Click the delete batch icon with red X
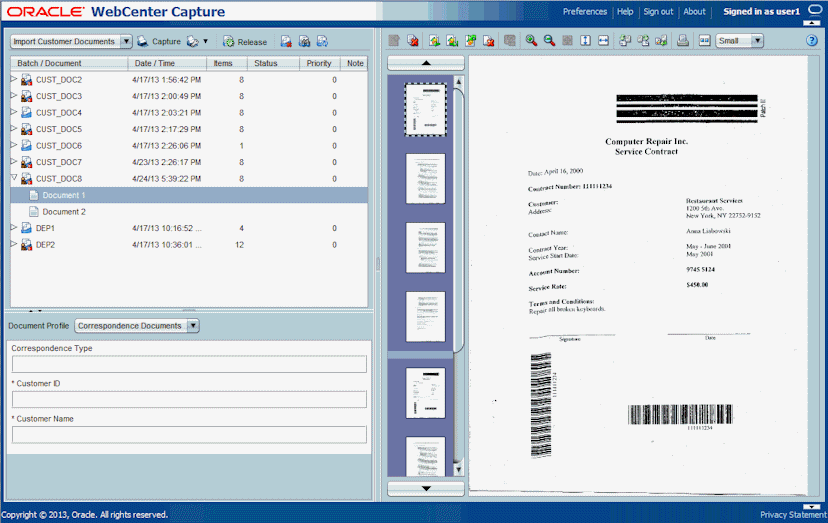This screenshot has height=523, width=828. click(286, 41)
